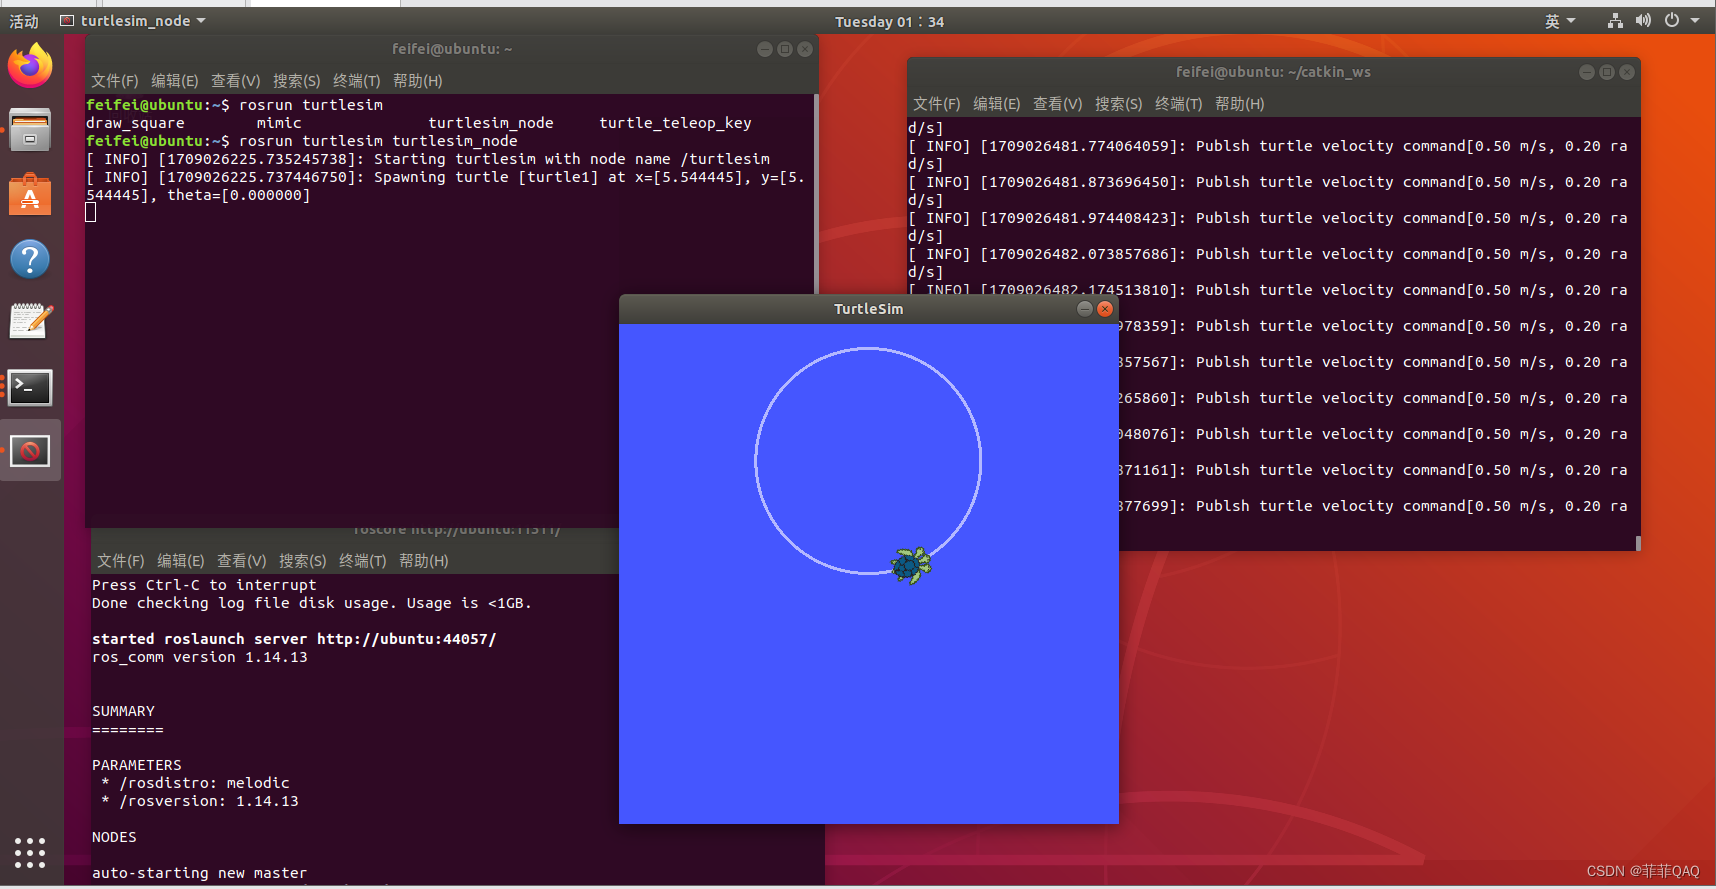Expand the system menu arrow

click(1695, 21)
